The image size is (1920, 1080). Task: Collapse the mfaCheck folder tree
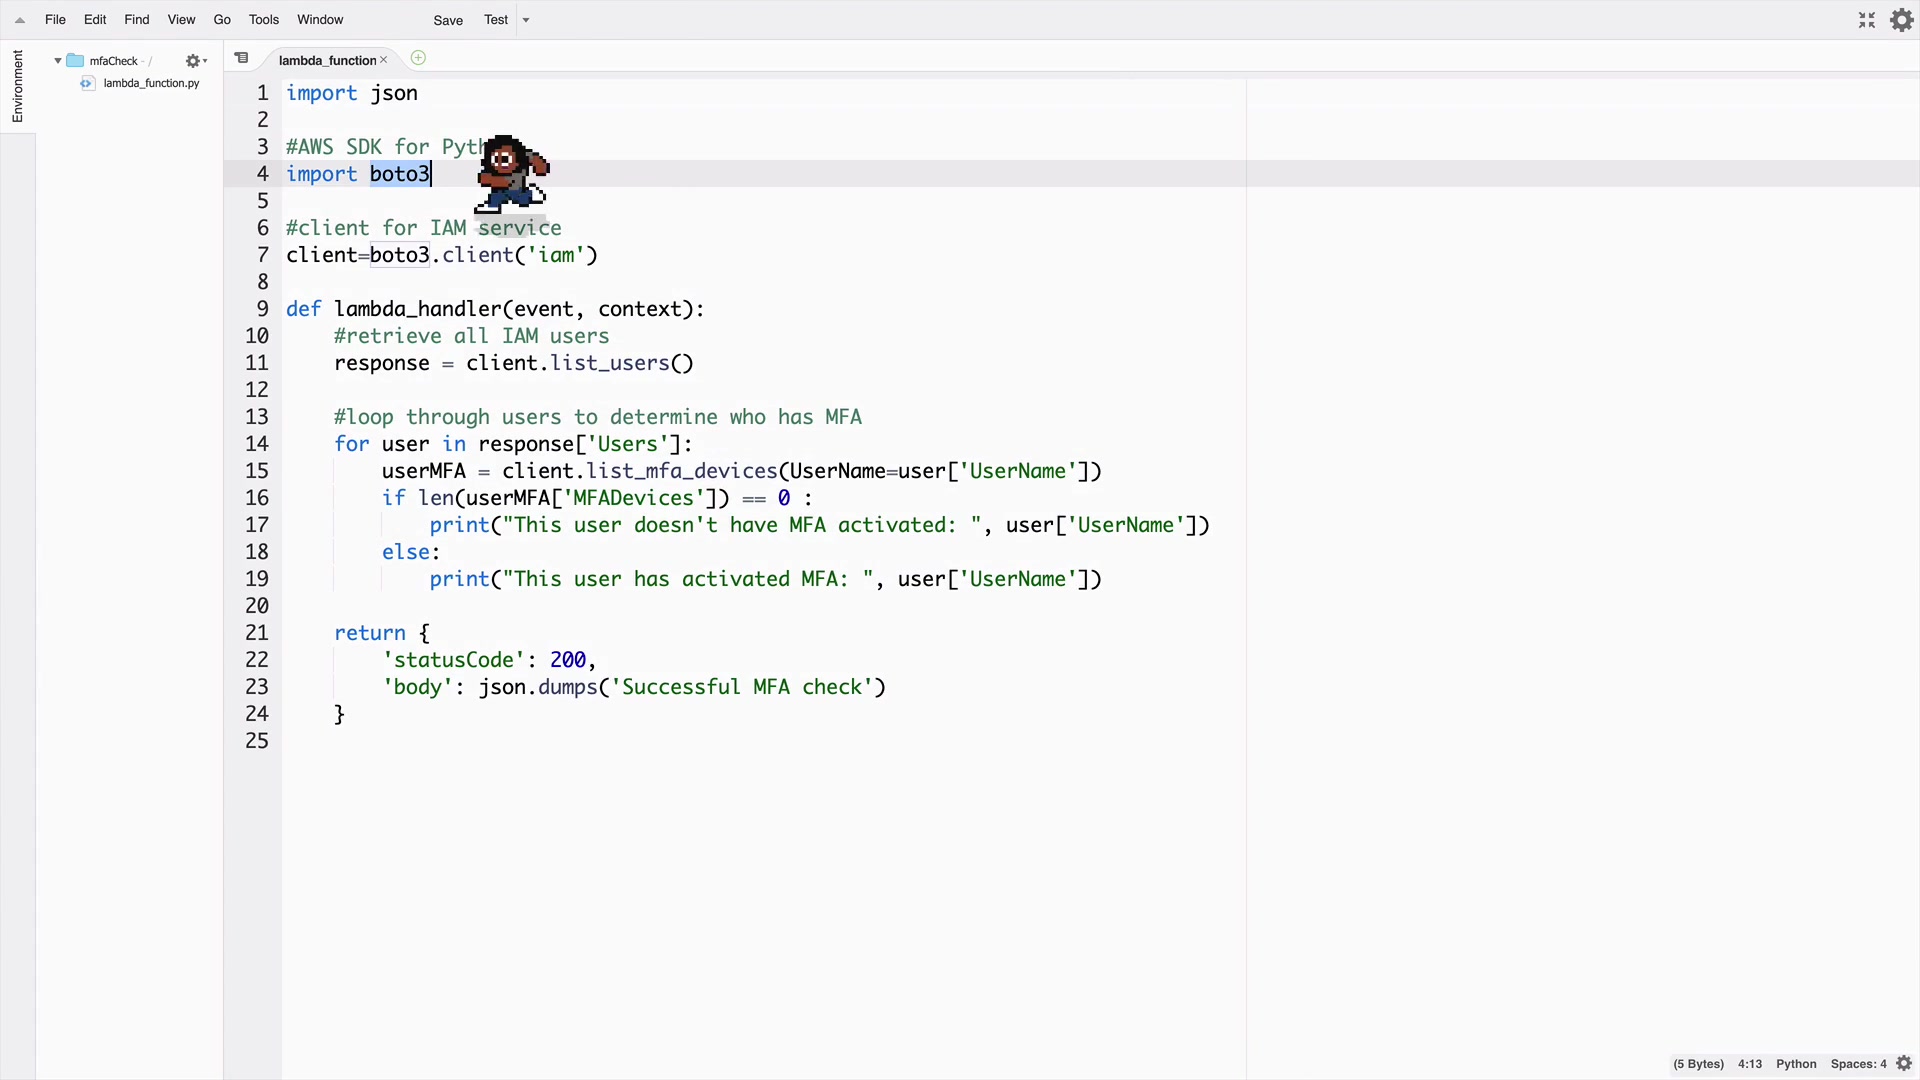point(58,61)
